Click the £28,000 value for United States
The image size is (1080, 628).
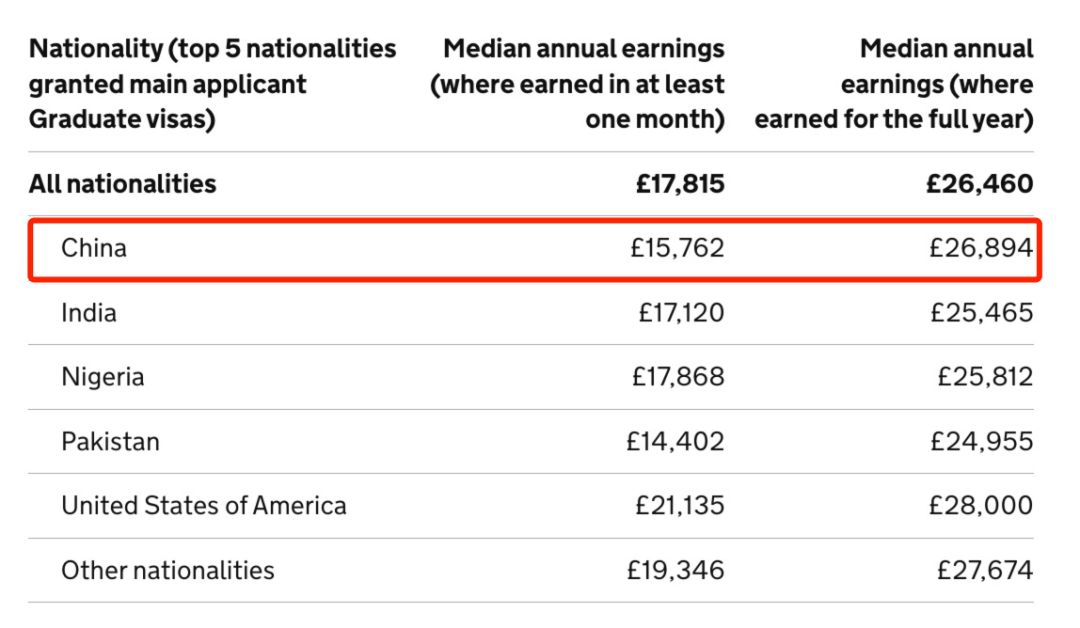(981, 505)
